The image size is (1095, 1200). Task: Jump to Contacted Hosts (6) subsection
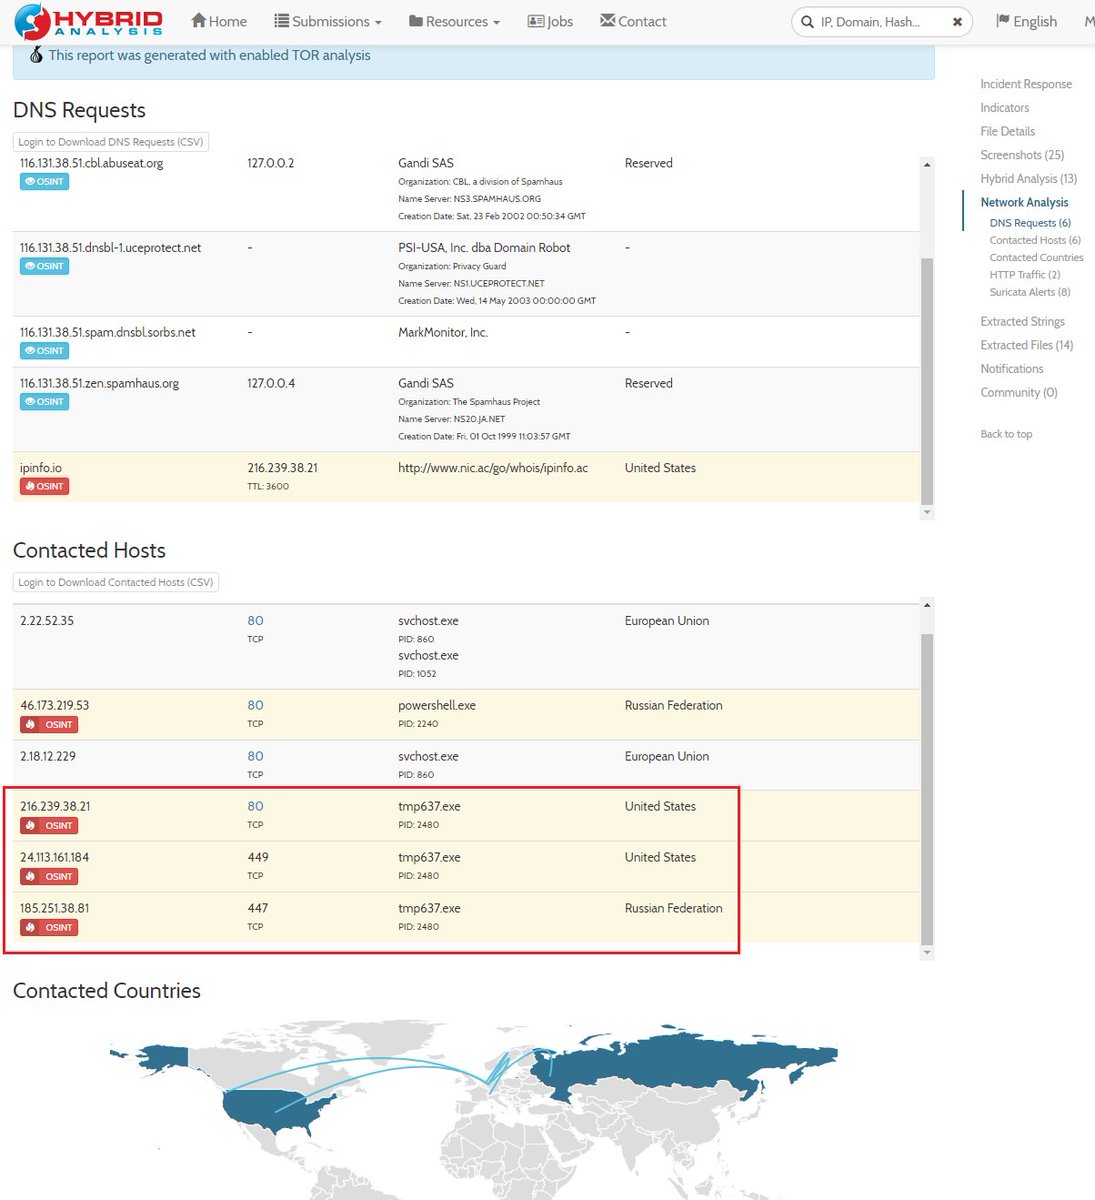pos(1035,240)
